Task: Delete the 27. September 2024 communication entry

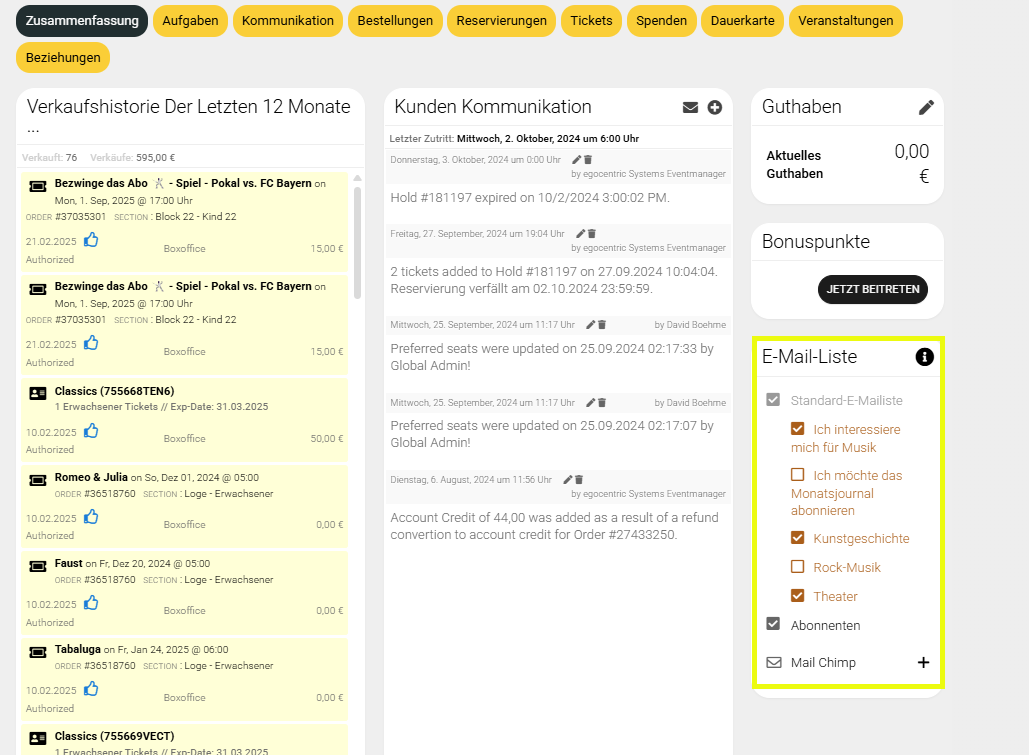Action: (592, 234)
